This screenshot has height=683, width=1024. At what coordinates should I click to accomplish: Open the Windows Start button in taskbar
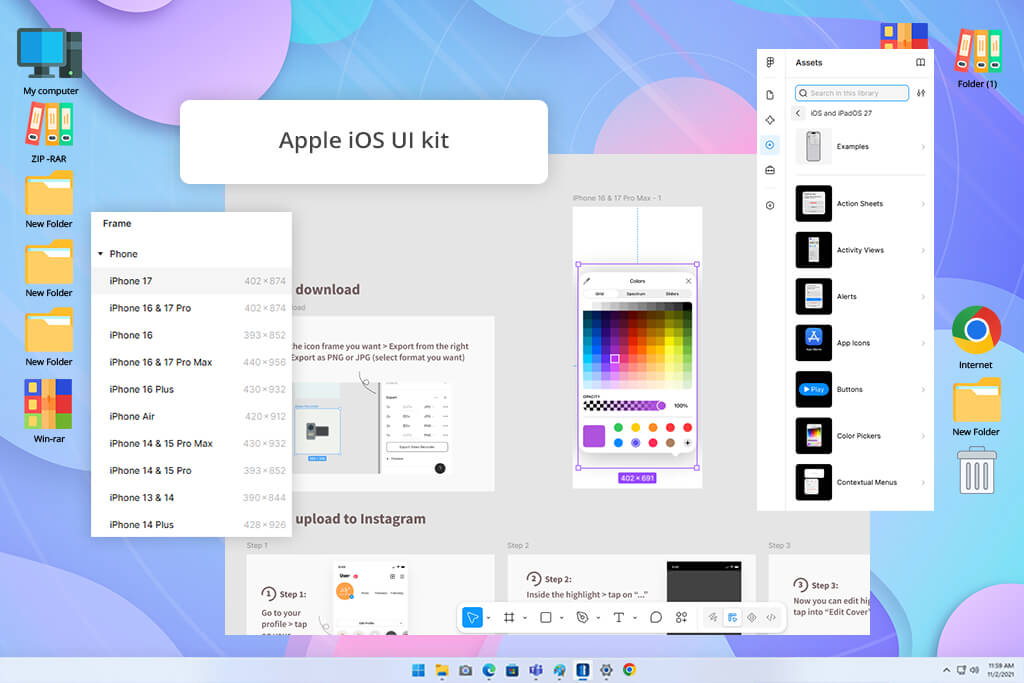click(x=419, y=670)
